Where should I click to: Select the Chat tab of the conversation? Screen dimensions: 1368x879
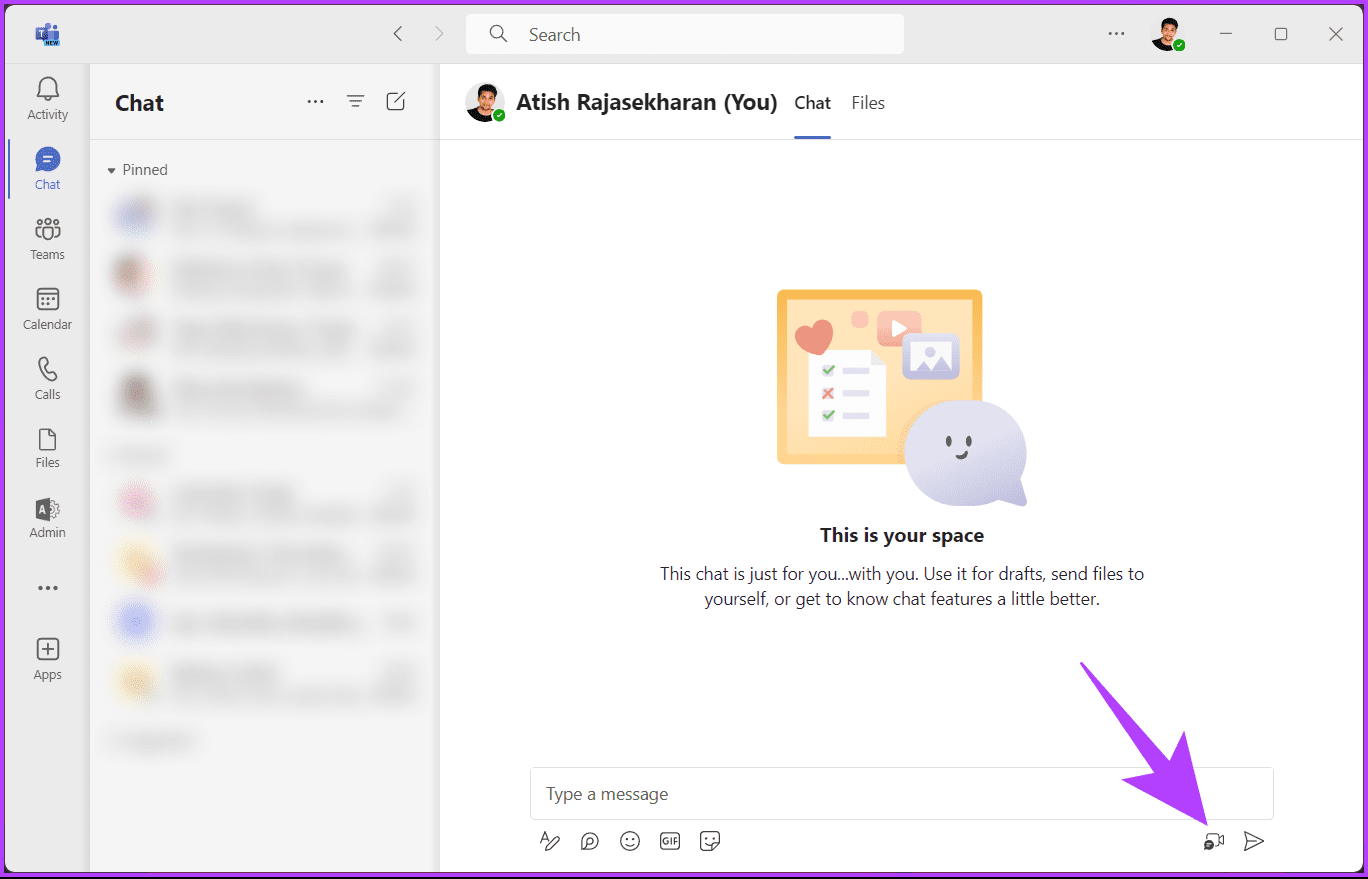(x=812, y=103)
